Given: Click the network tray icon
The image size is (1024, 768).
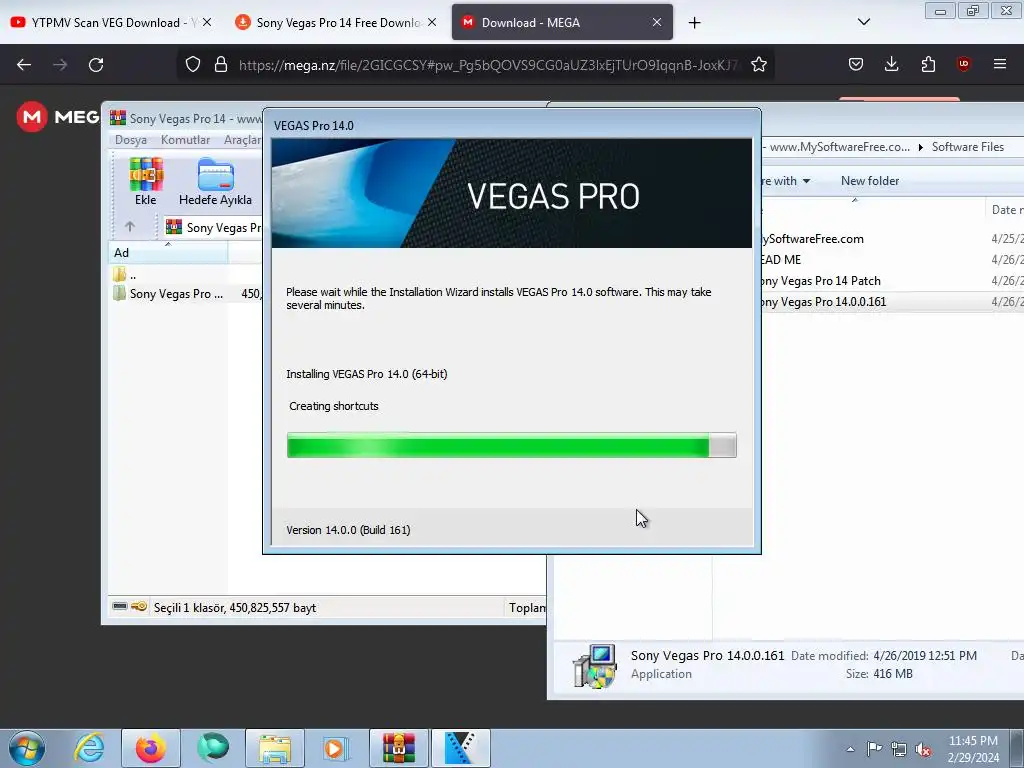Looking at the screenshot, I should [899, 749].
